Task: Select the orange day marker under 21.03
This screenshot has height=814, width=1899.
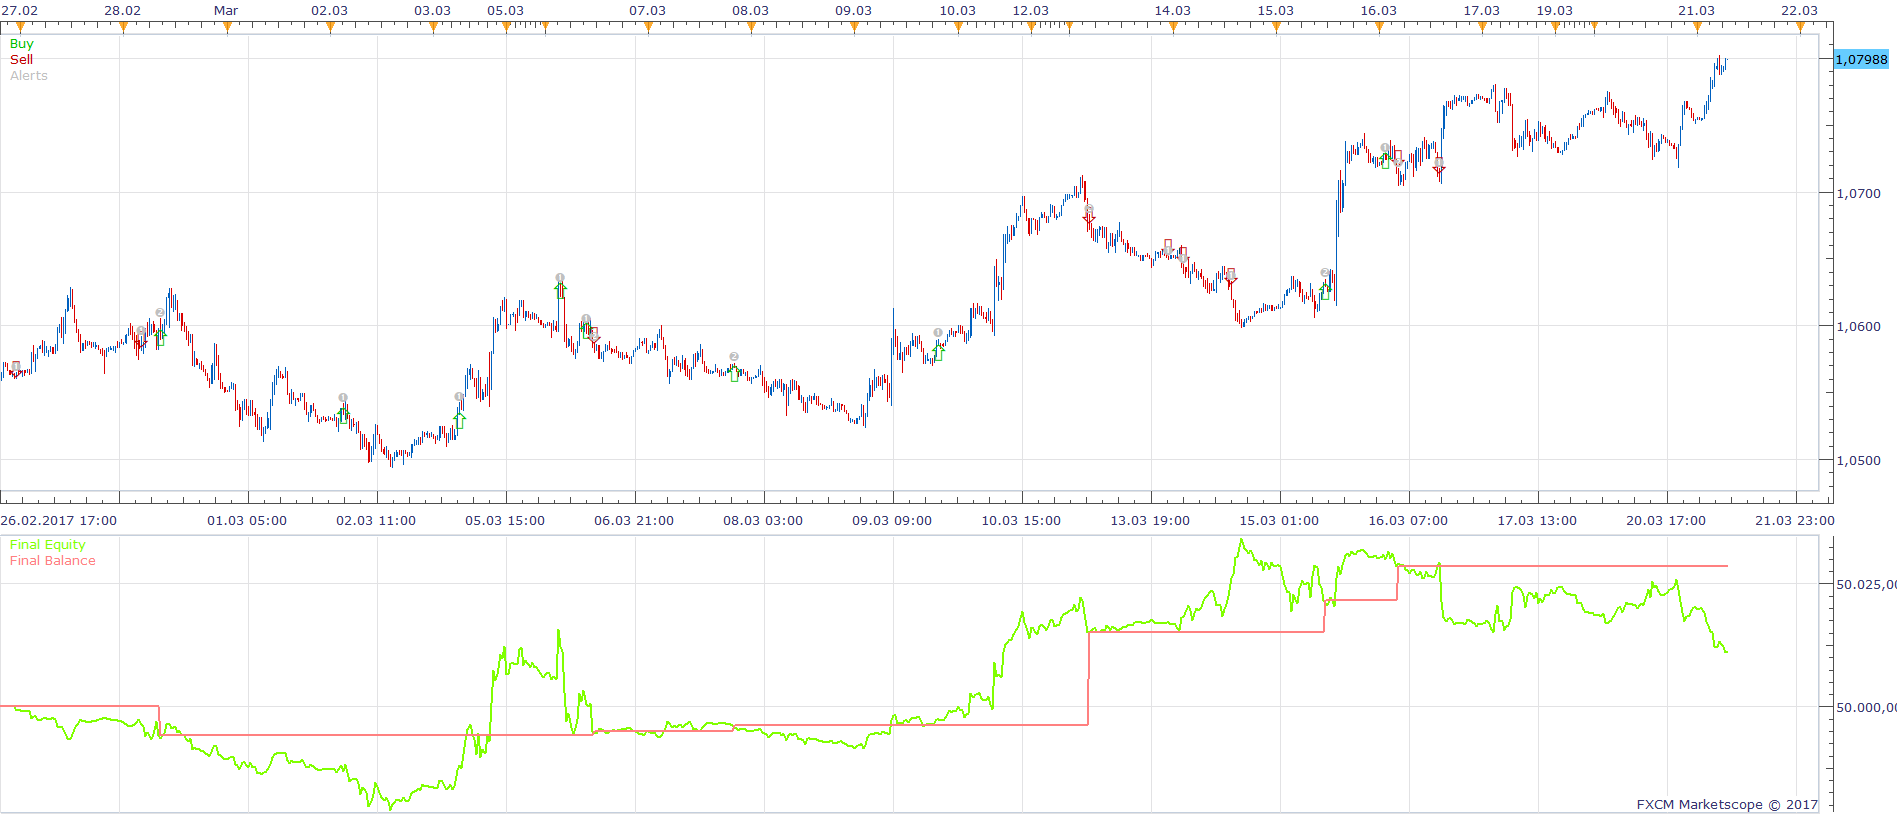Action: (x=1697, y=27)
